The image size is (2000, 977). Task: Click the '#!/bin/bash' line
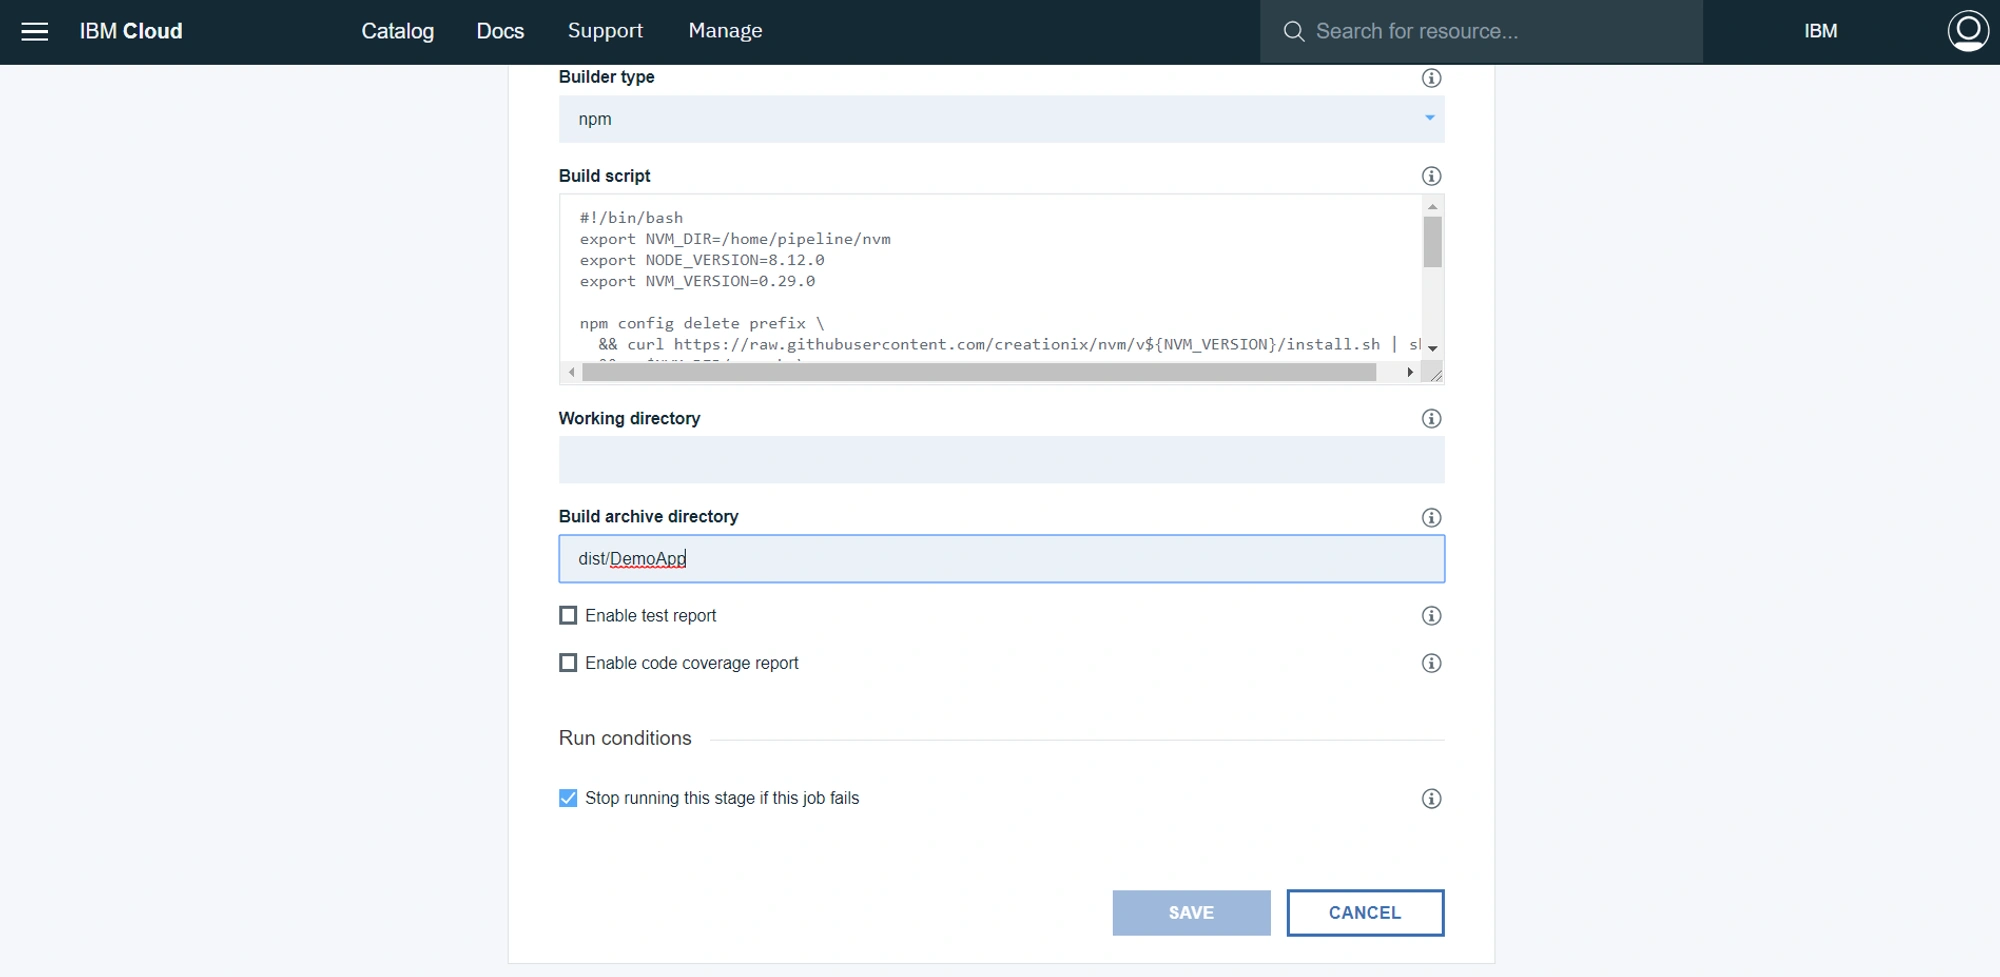click(x=631, y=218)
